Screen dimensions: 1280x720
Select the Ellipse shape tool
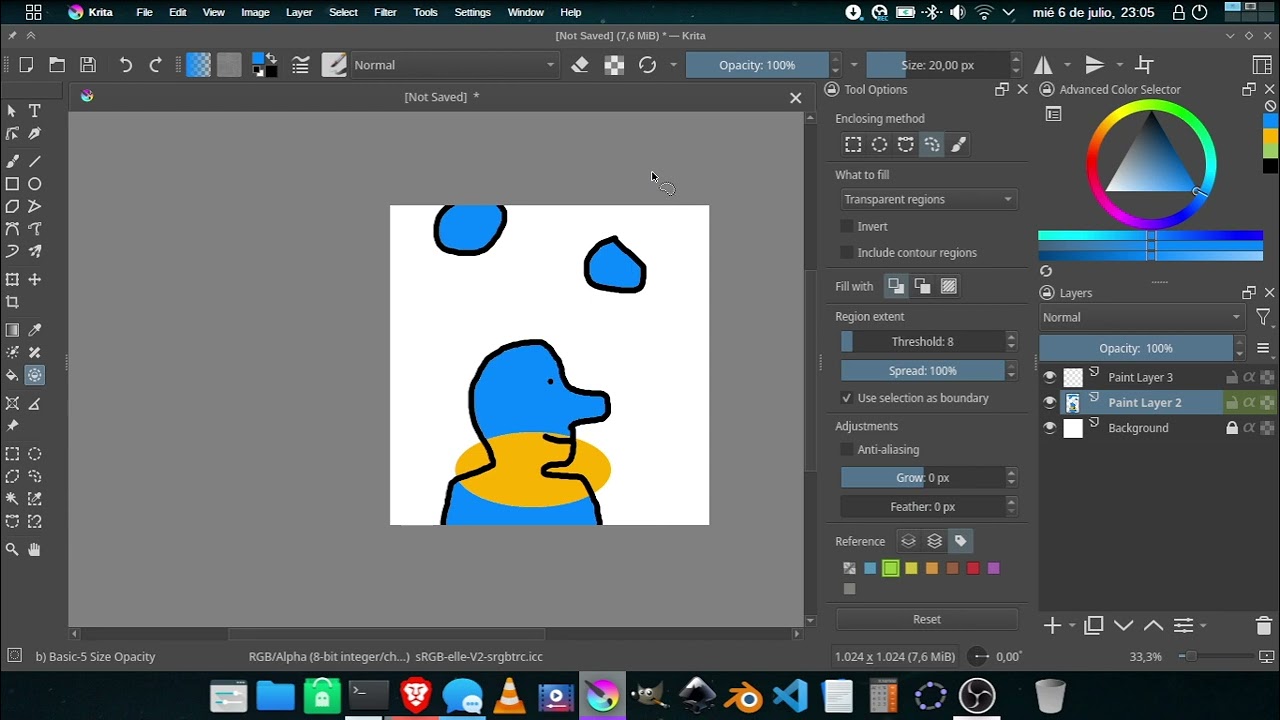pos(35,184)
